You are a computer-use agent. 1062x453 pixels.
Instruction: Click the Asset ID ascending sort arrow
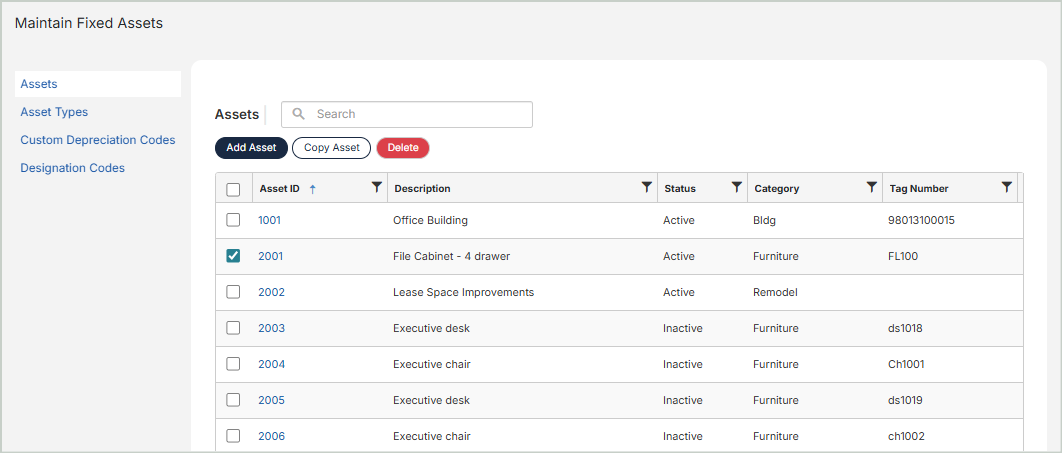(312, 188)
